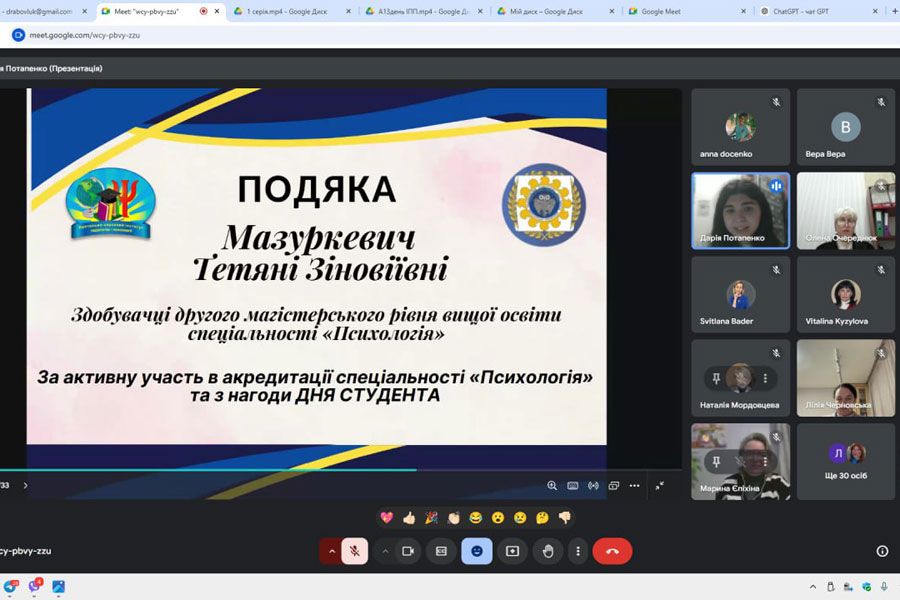Select the anna docenko participant tile
The width and height of the screenshot is (900, 600).
(740, 127)
